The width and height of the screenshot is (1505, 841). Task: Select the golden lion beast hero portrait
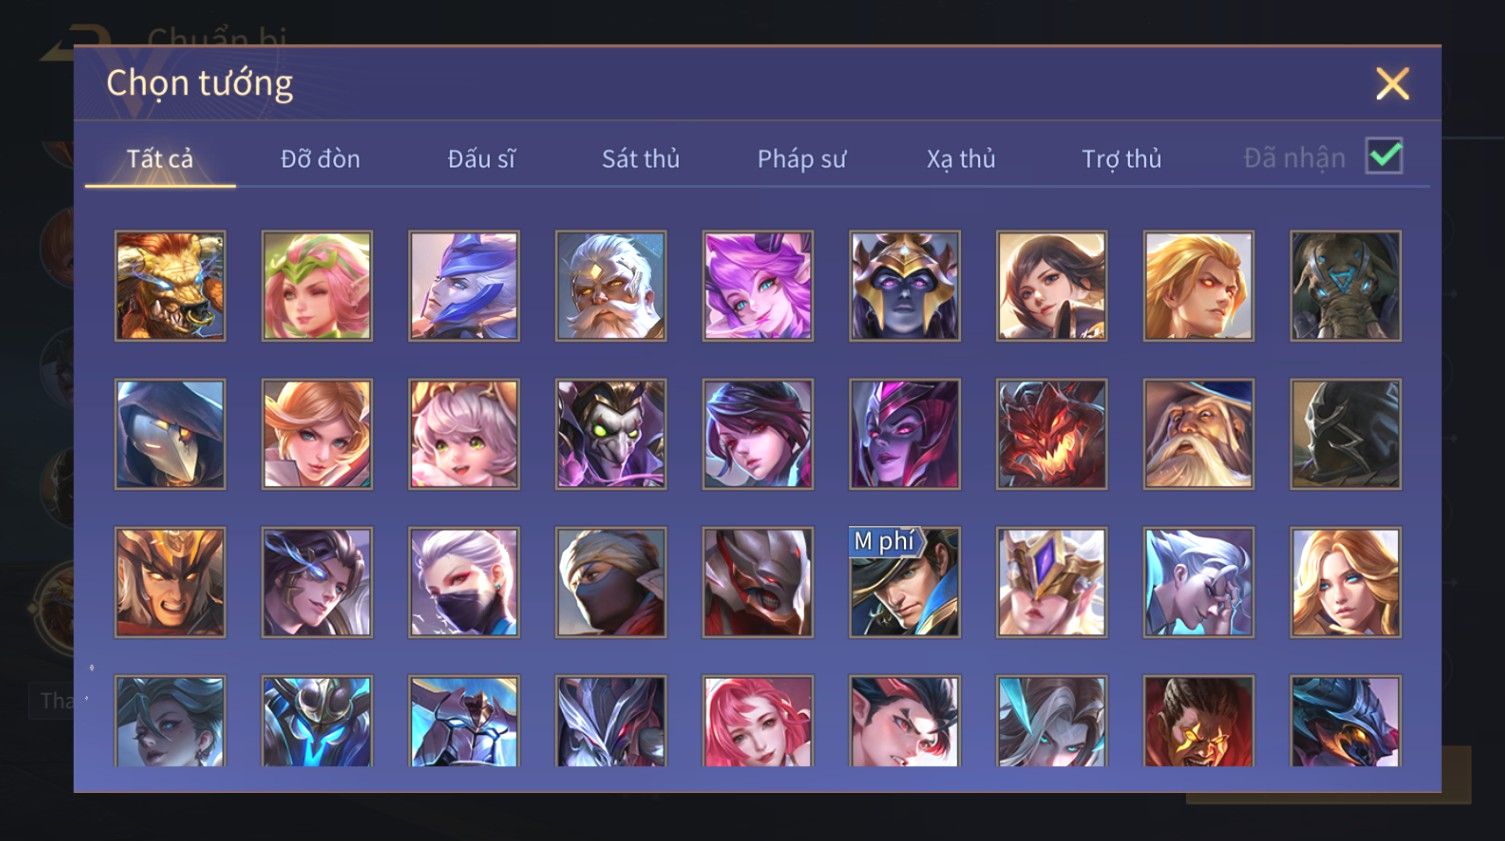click(170, 286)
